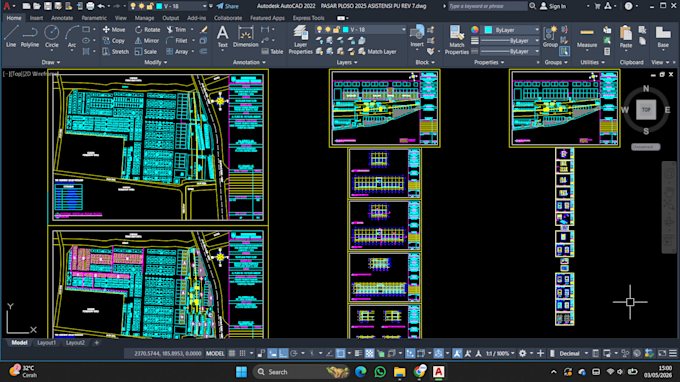Expand the Layers panel
680x382 pixels.
tap(347, 62)
